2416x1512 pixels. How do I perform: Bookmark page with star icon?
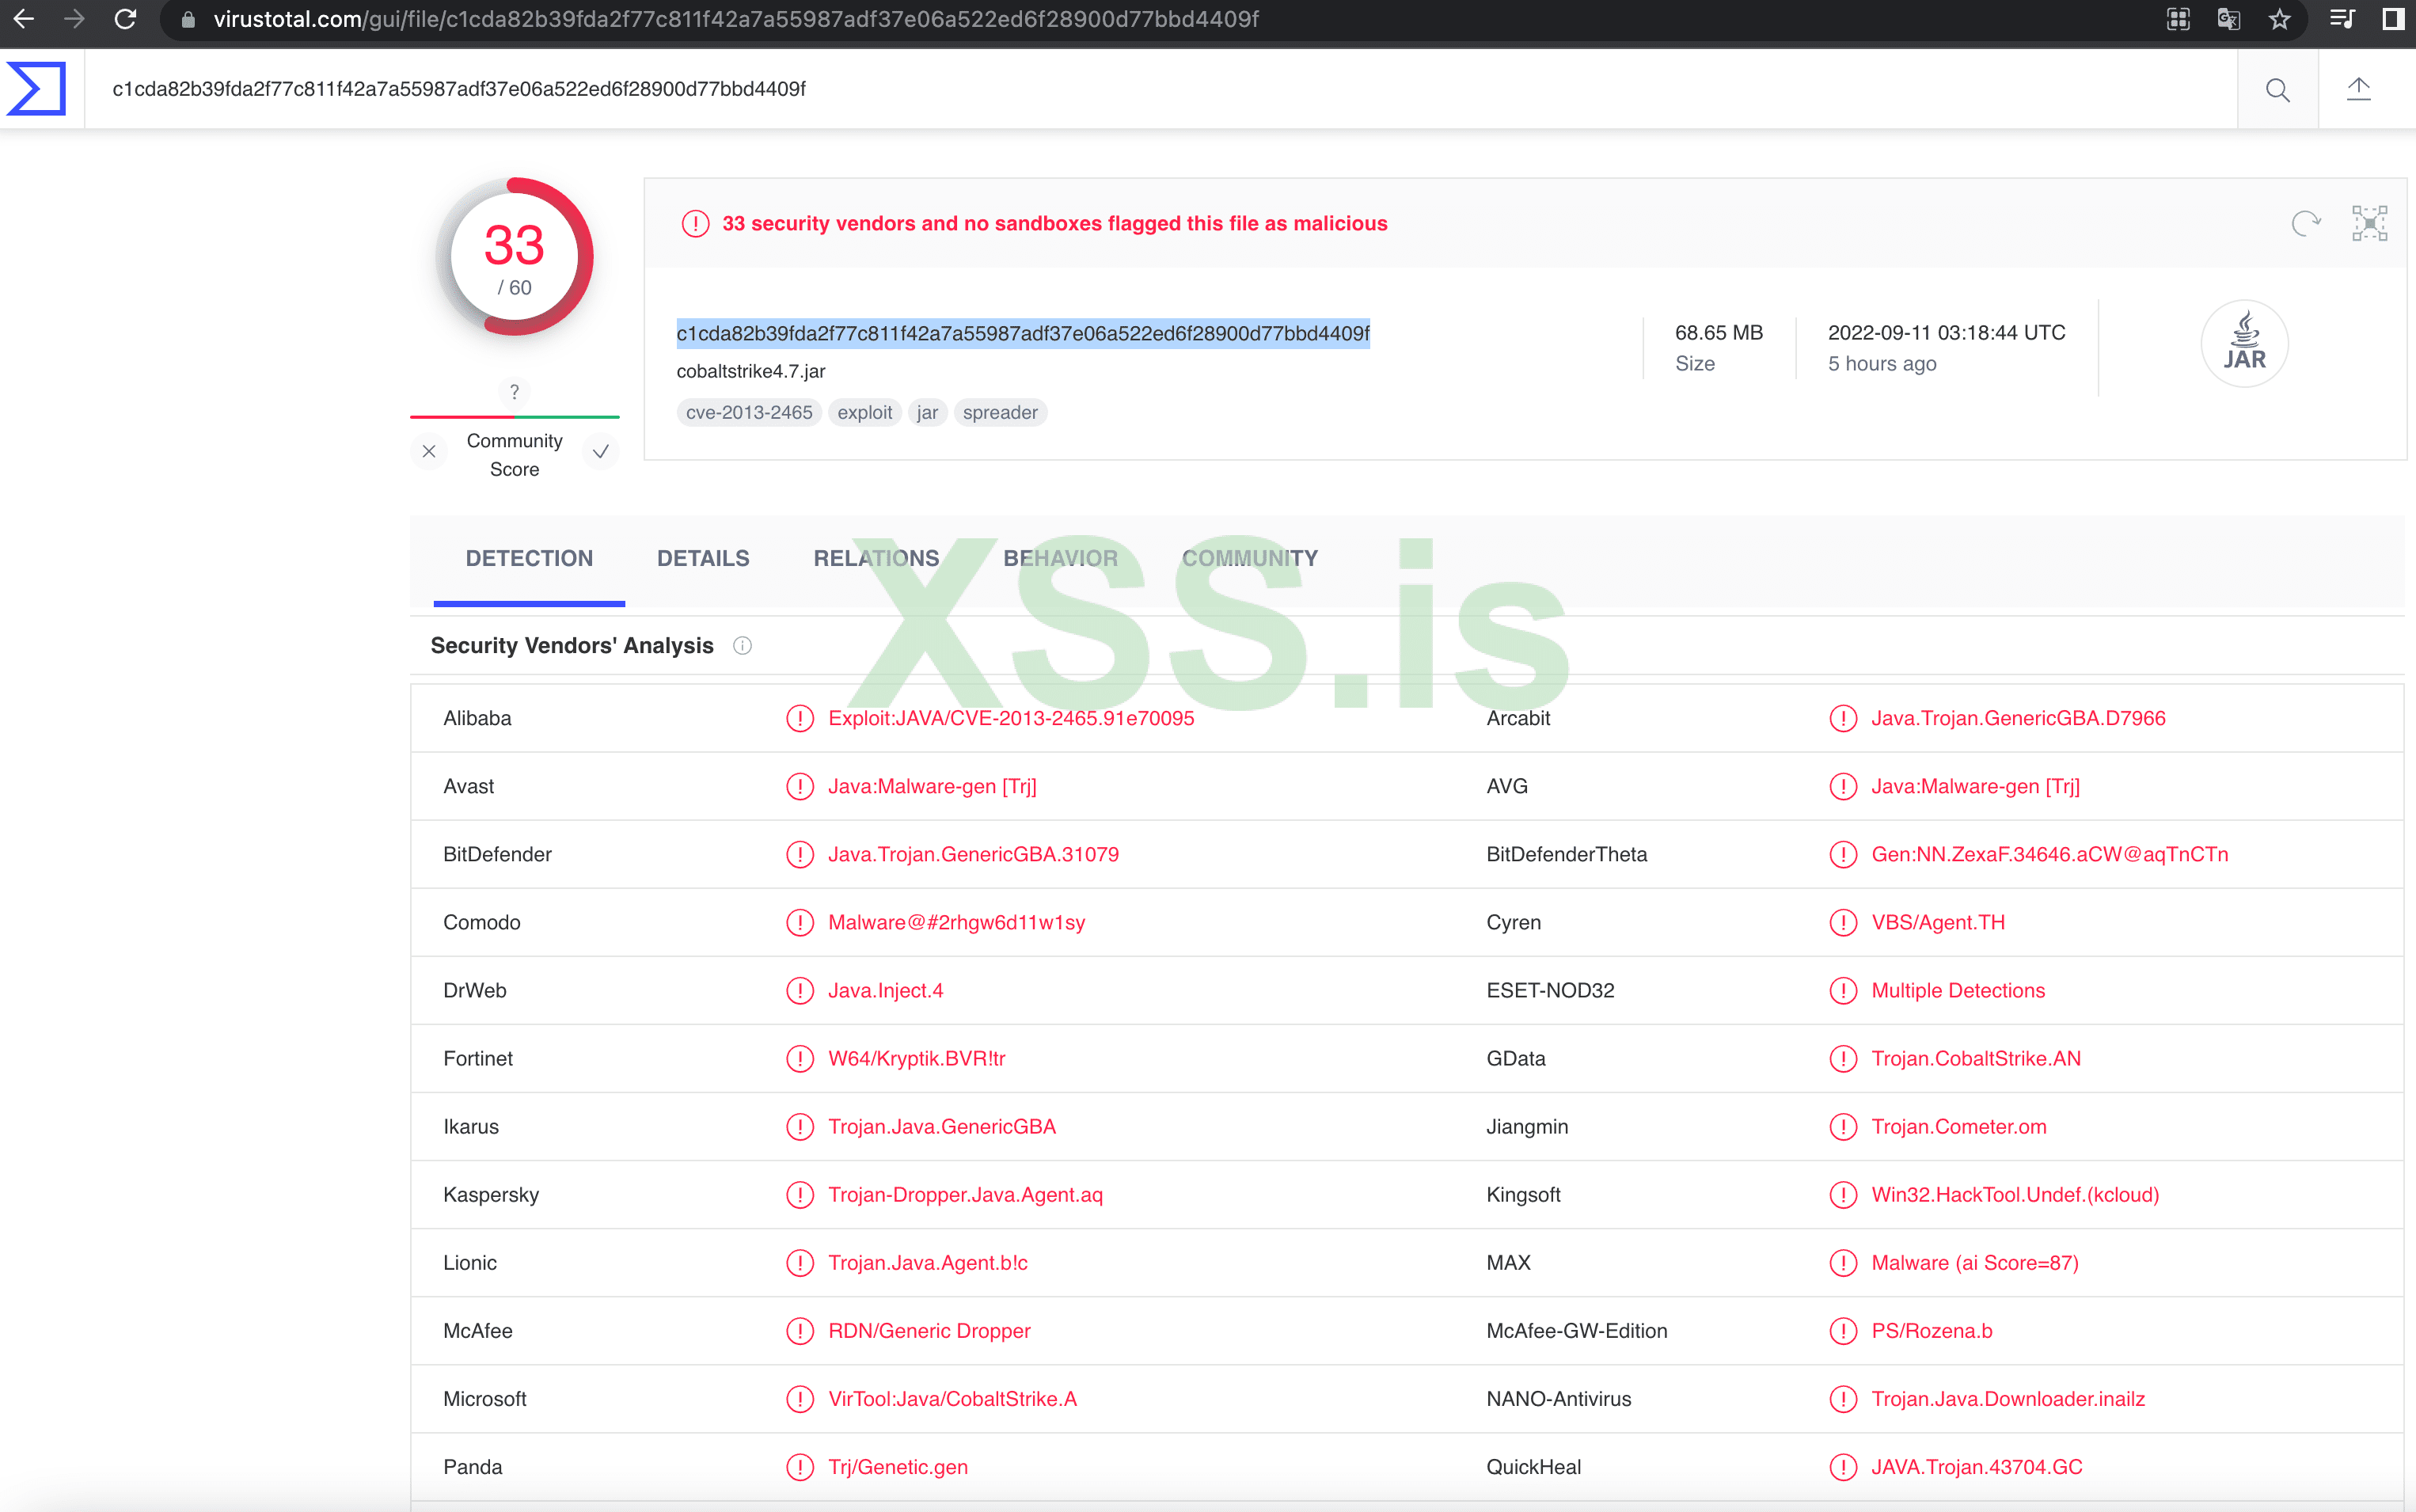2279,20
